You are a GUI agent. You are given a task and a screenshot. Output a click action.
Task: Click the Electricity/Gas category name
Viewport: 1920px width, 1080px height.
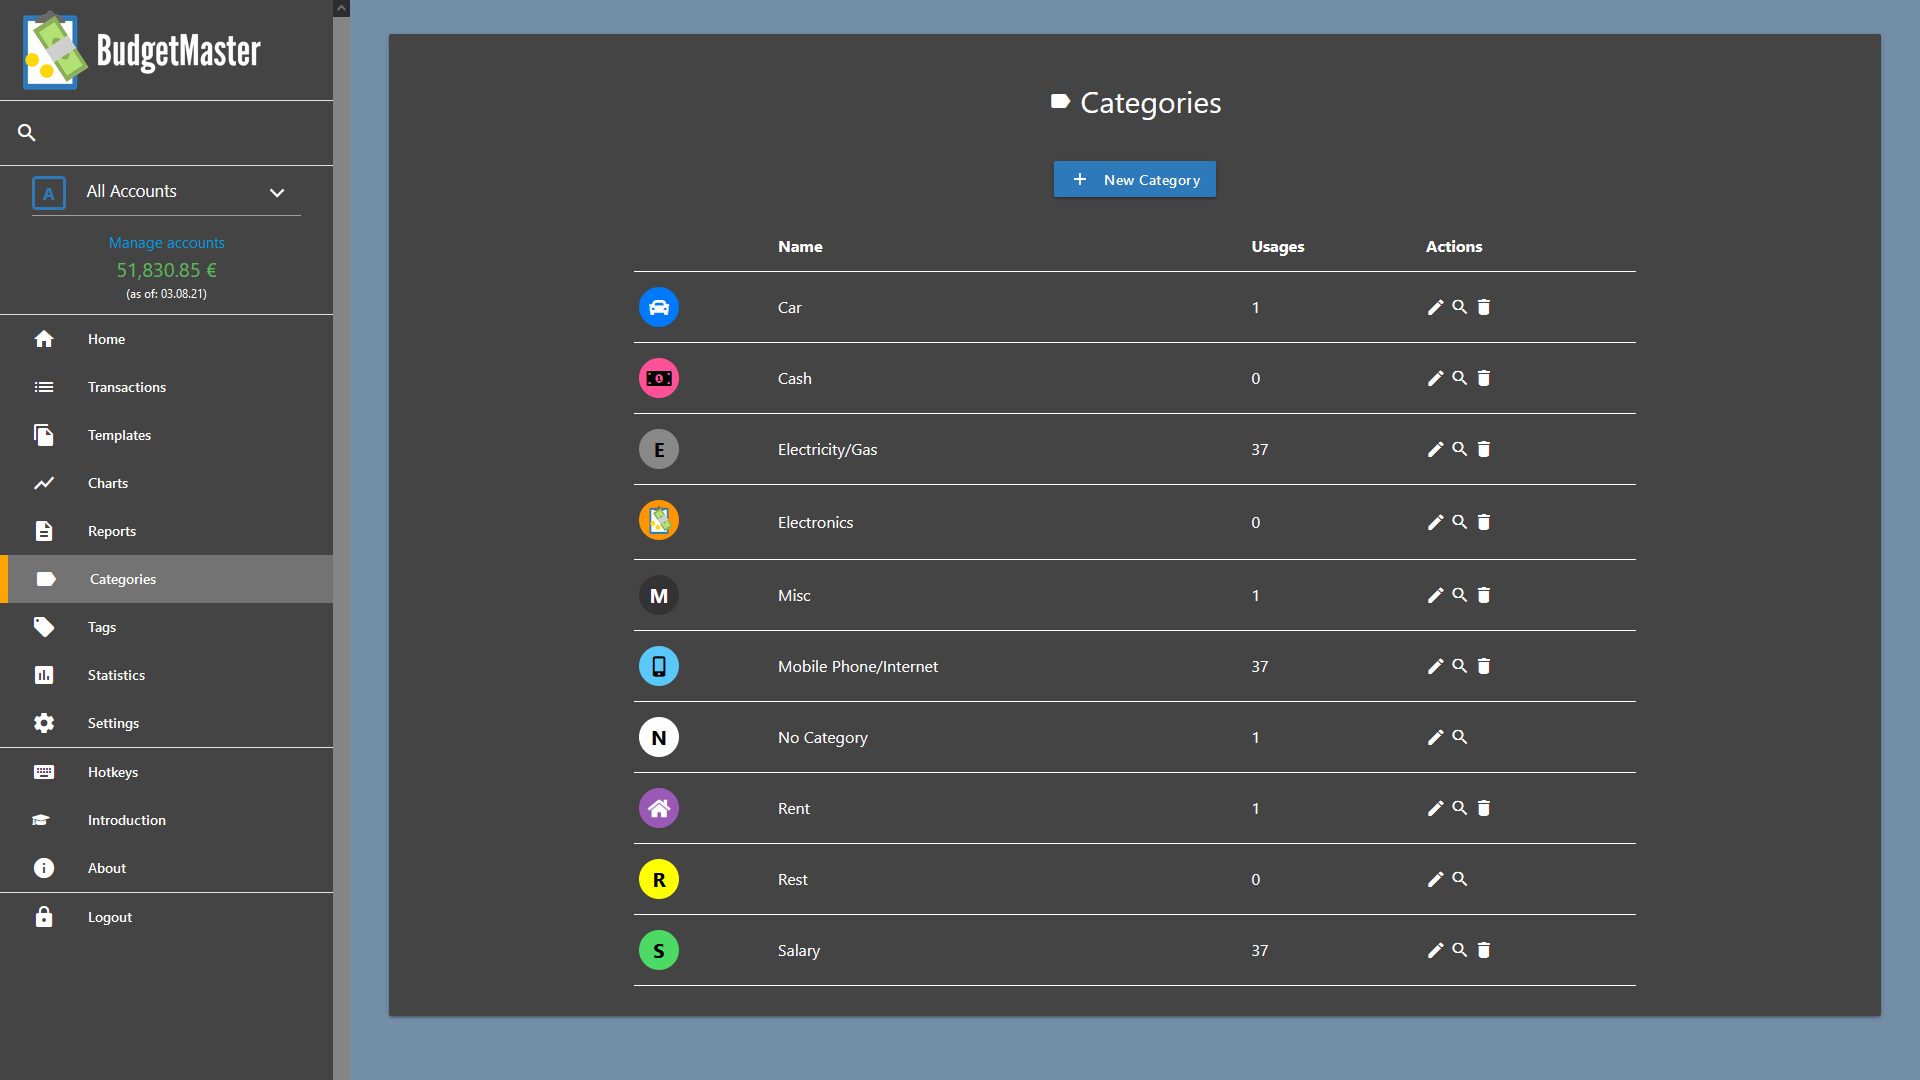827,450
